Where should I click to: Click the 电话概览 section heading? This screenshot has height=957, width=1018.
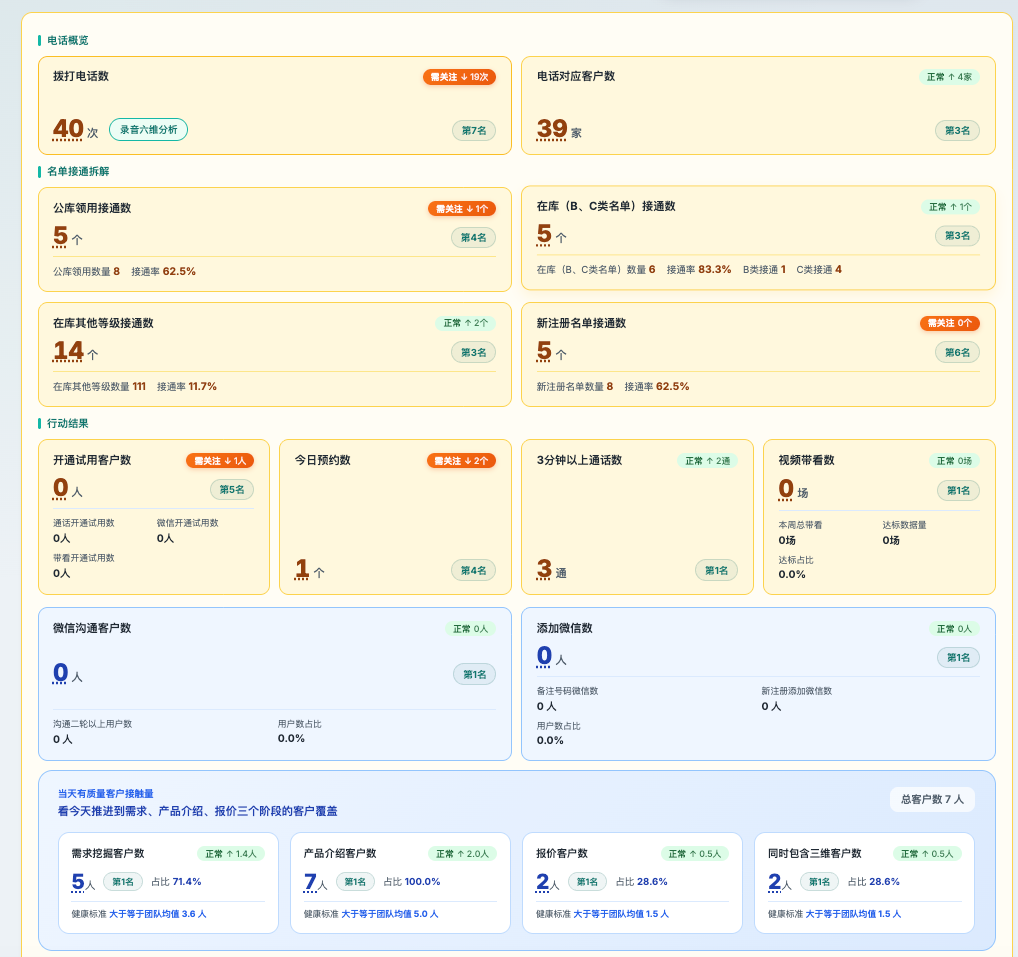[68, 40]
